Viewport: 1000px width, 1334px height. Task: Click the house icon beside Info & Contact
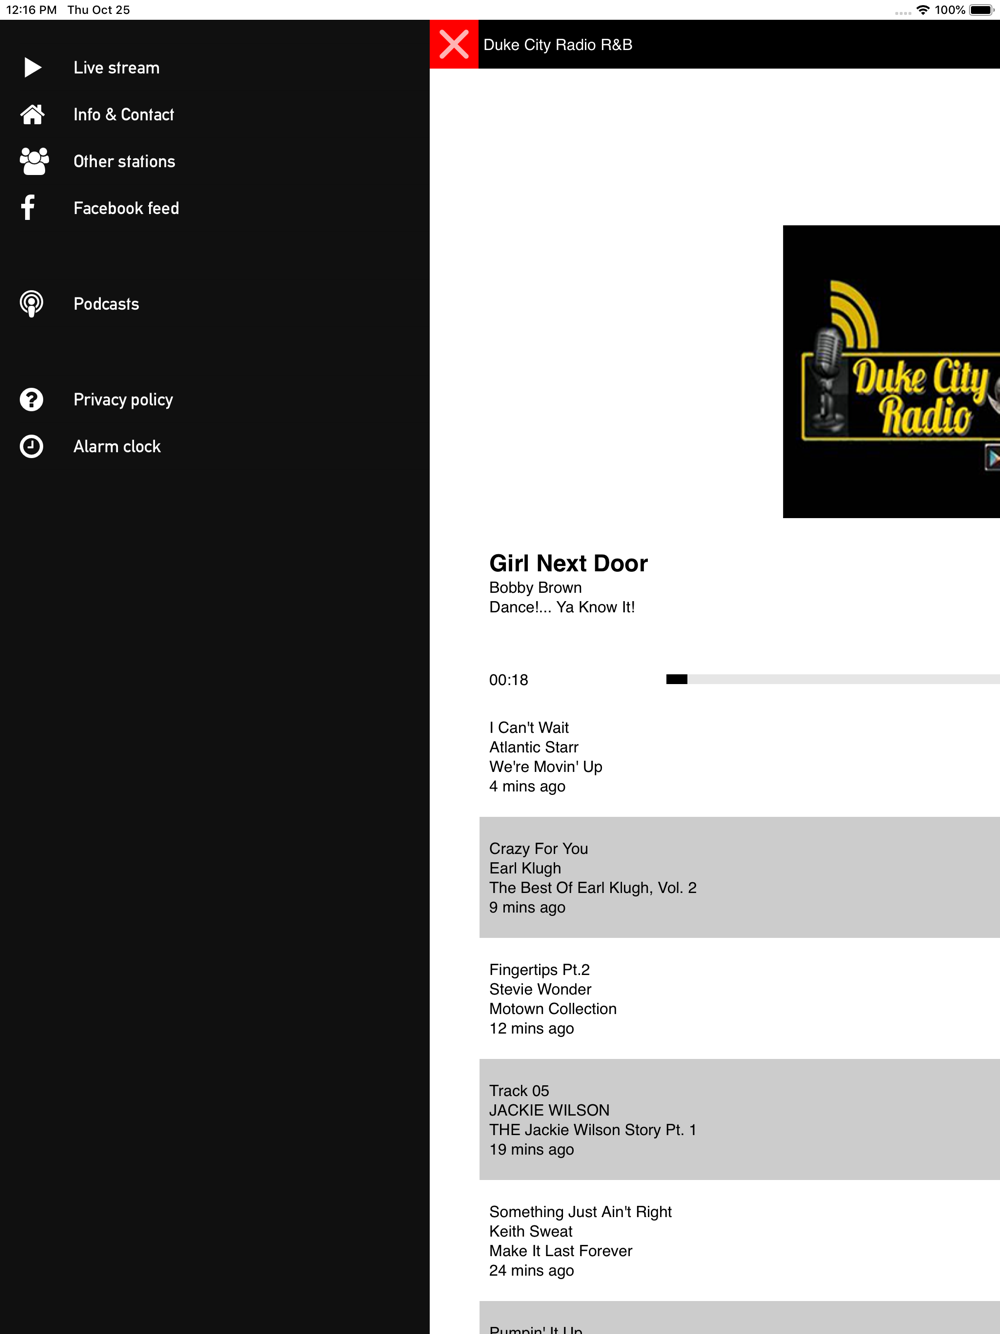pyautogui.click(x=32, y=115)
